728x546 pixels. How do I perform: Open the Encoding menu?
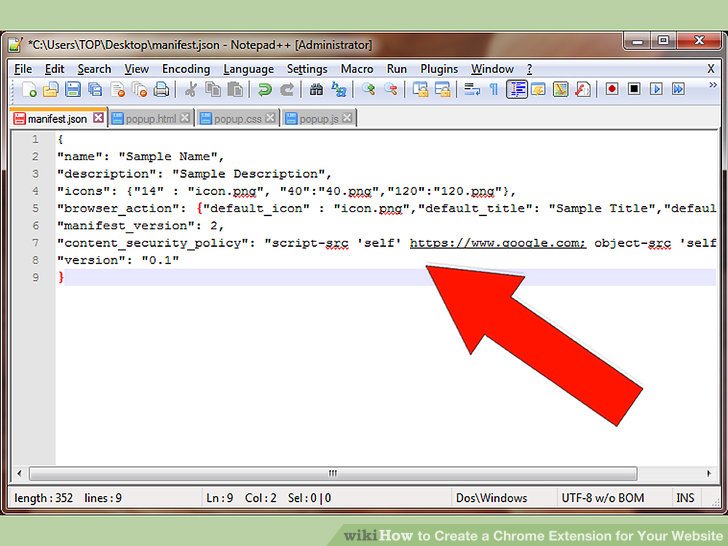tap(186, 69)
